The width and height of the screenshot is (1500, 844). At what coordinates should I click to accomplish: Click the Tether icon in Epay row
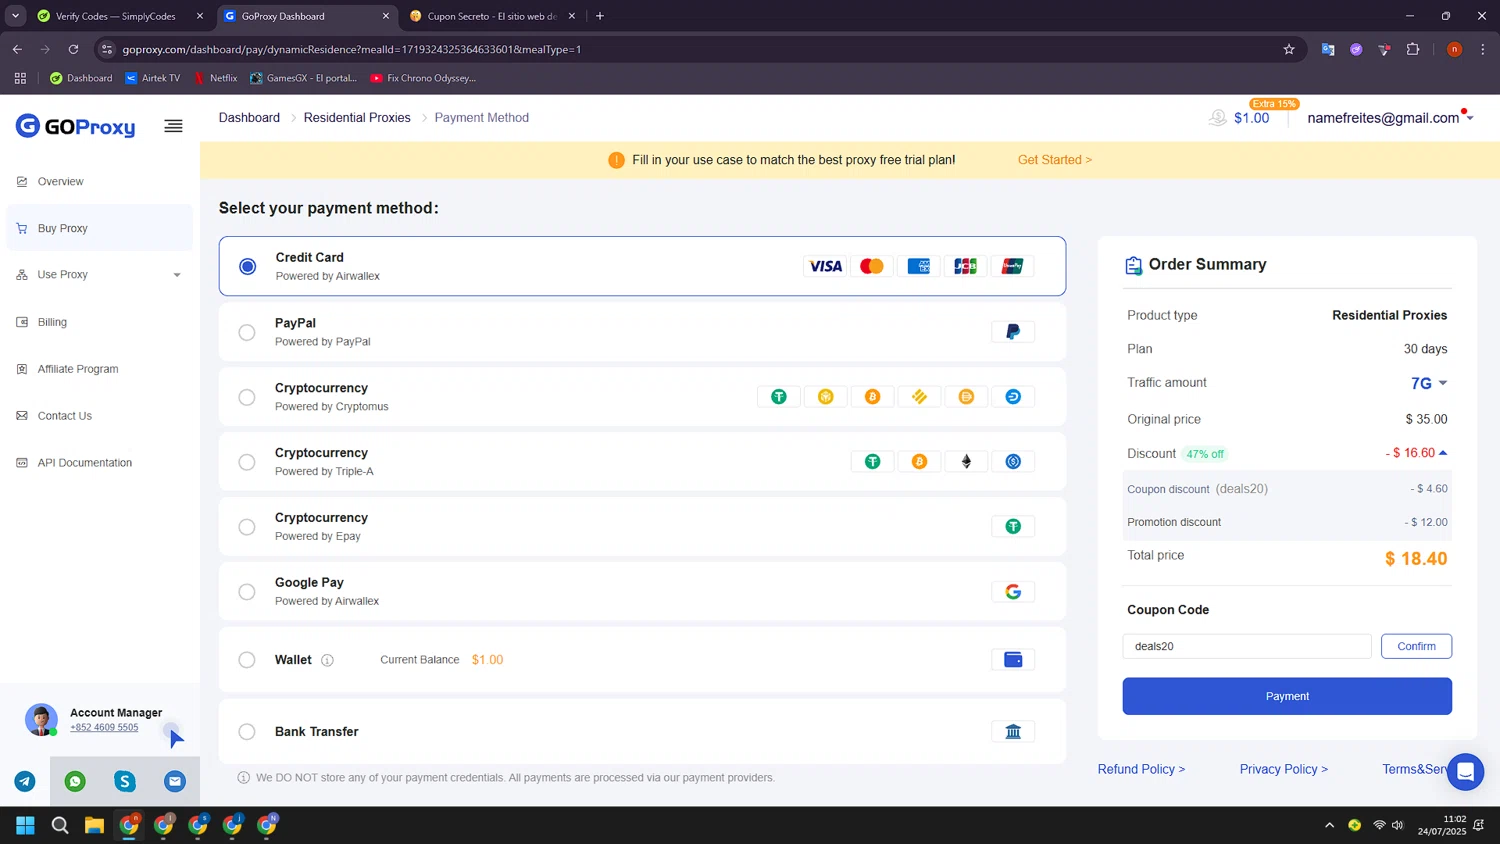click(1013, 527)
